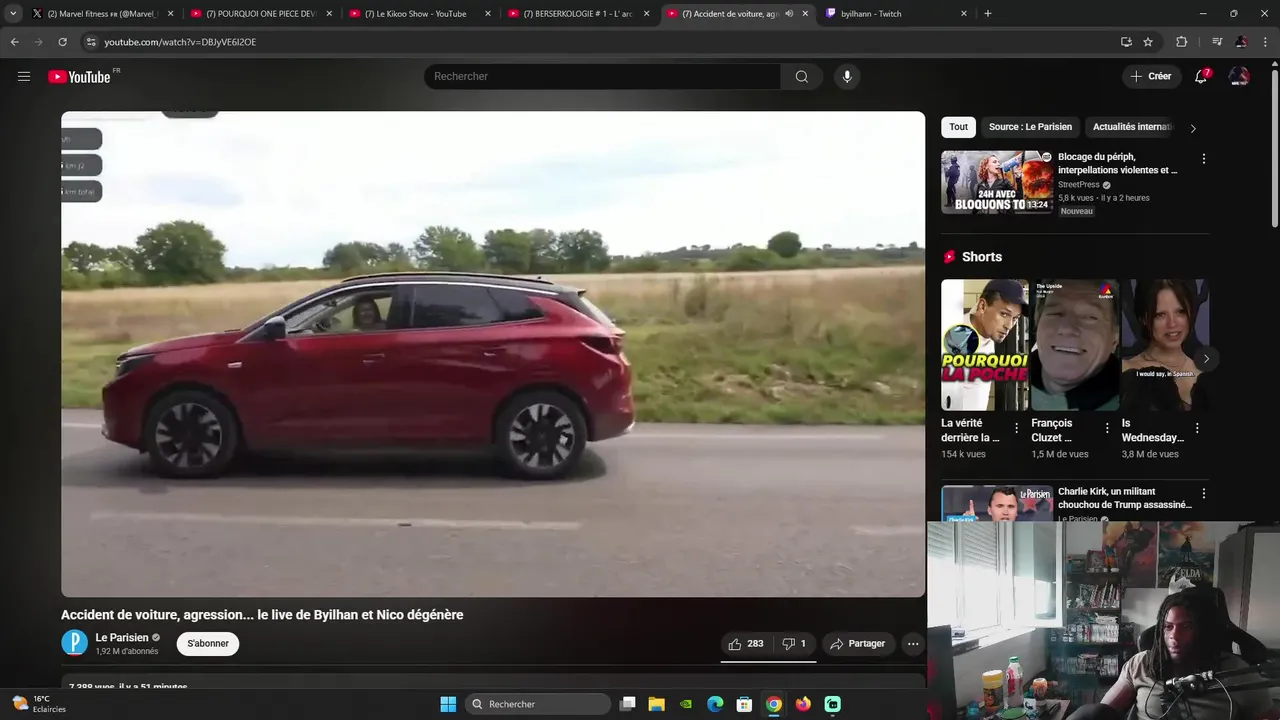This screenshot has width=1280, height=720.
Task: Open options for Charlie Kirk video
Action: [1203, 494]
